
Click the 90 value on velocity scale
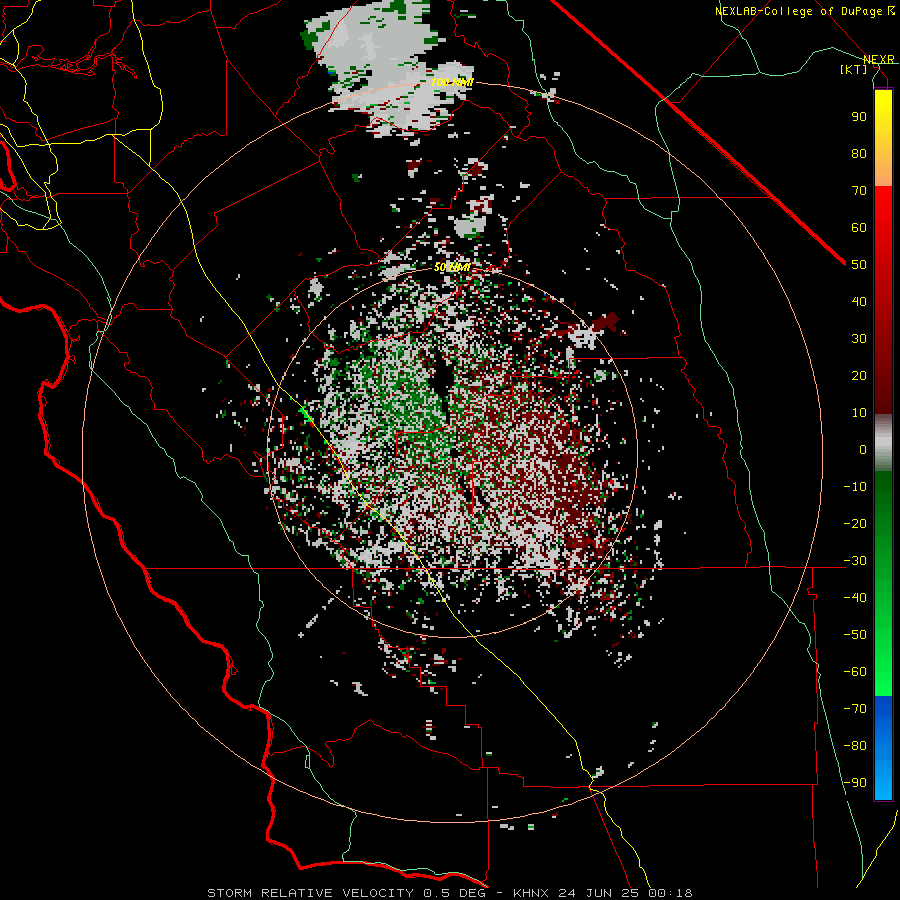[859, 117]
